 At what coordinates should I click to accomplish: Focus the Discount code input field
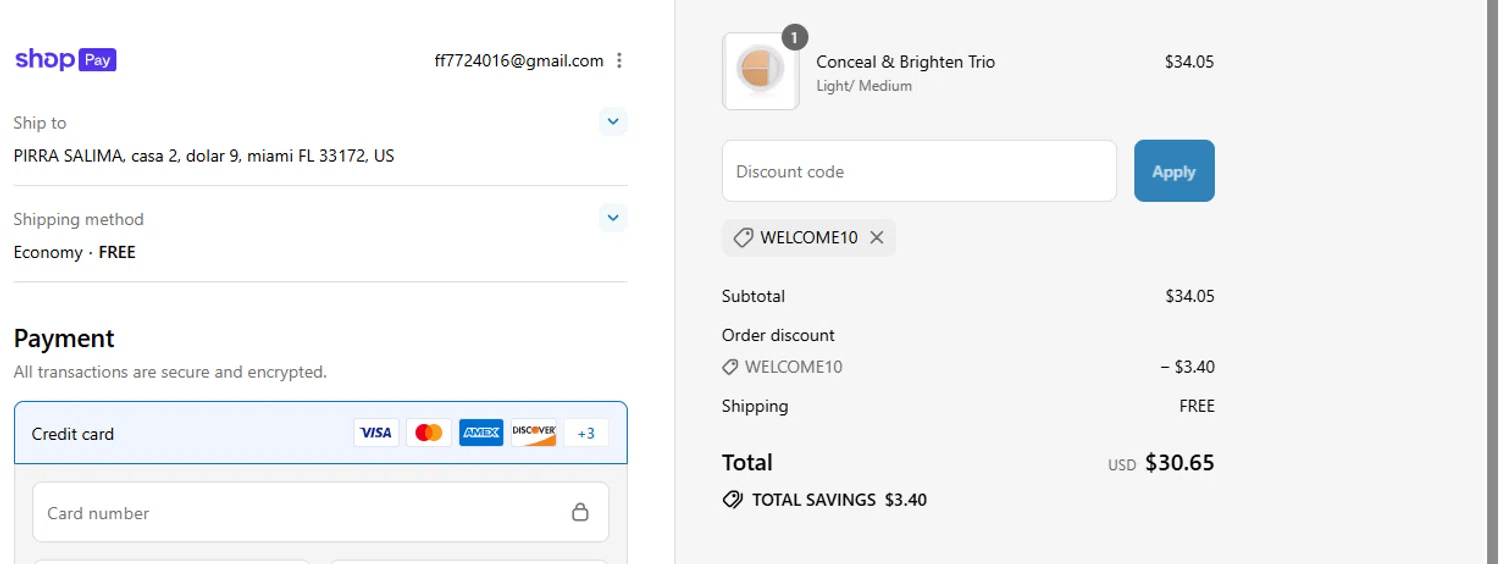(919, 171)
